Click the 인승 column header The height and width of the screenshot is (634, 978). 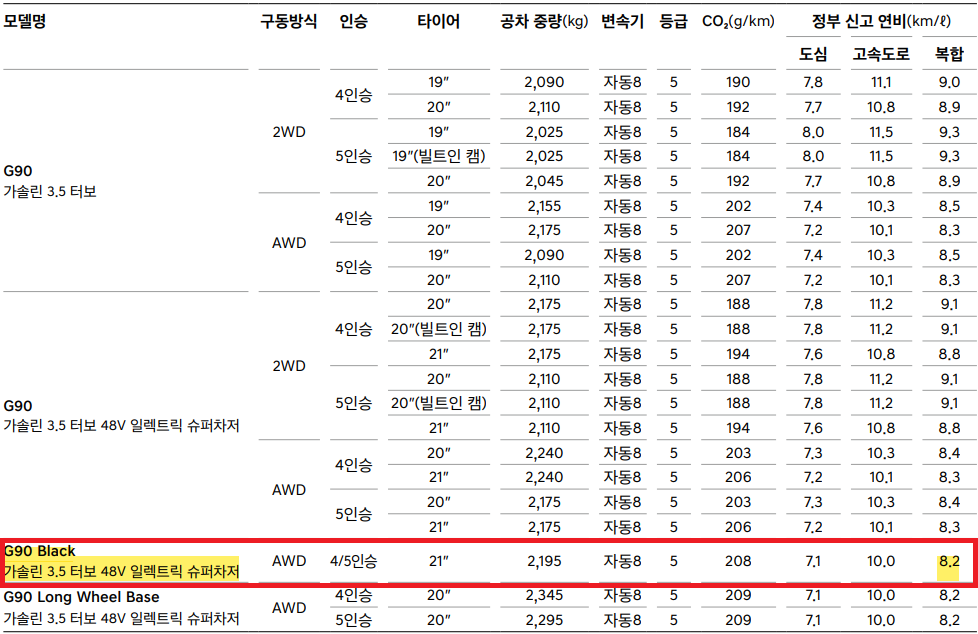(353, 22)
